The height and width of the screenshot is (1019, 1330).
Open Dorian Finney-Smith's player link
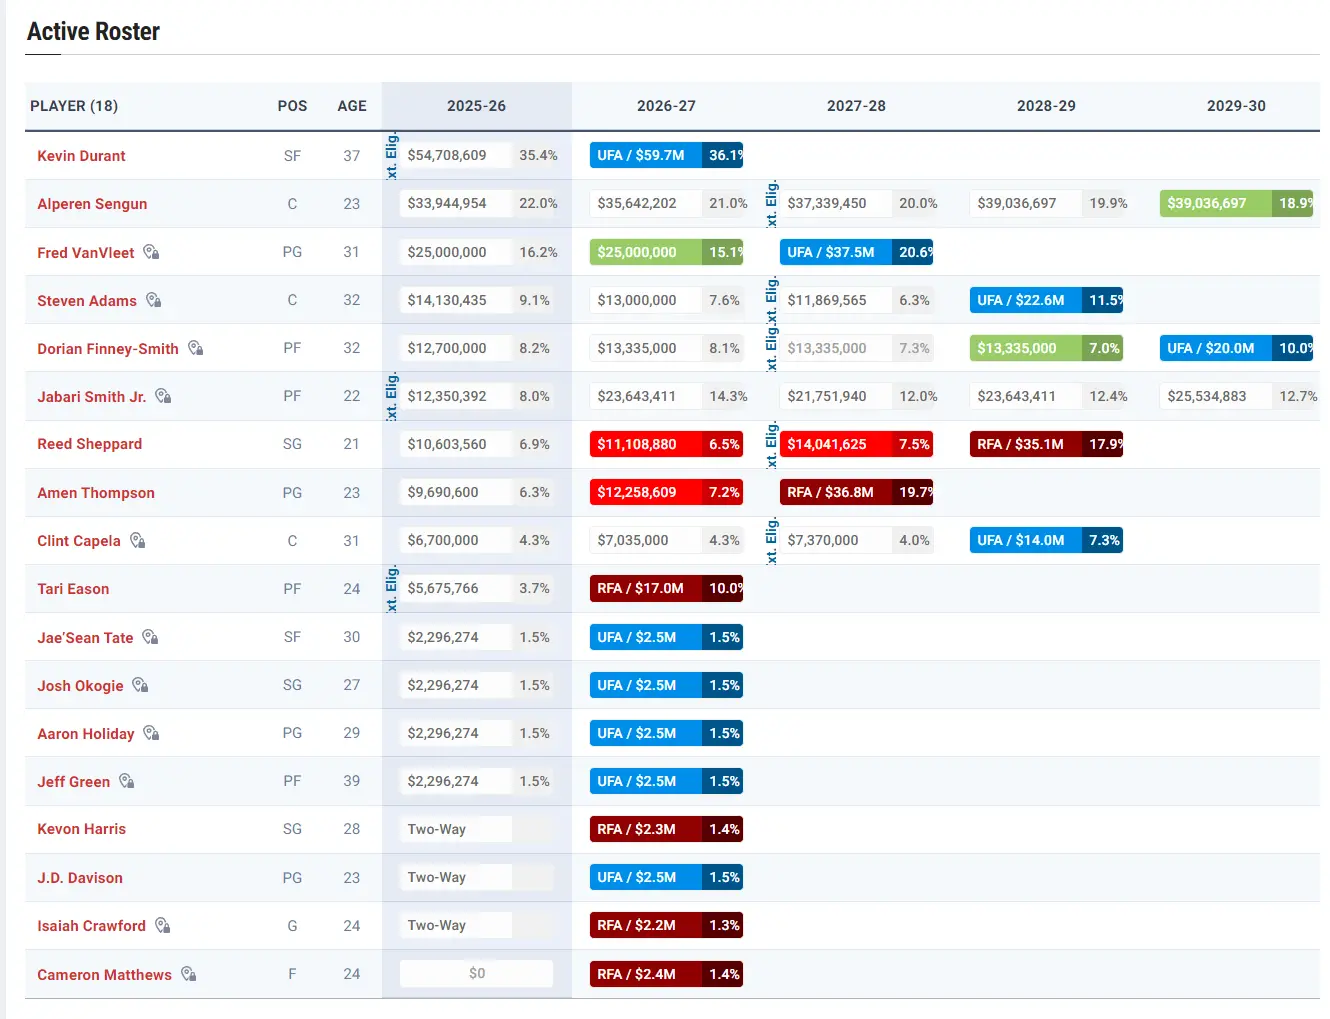pos(108,349)
